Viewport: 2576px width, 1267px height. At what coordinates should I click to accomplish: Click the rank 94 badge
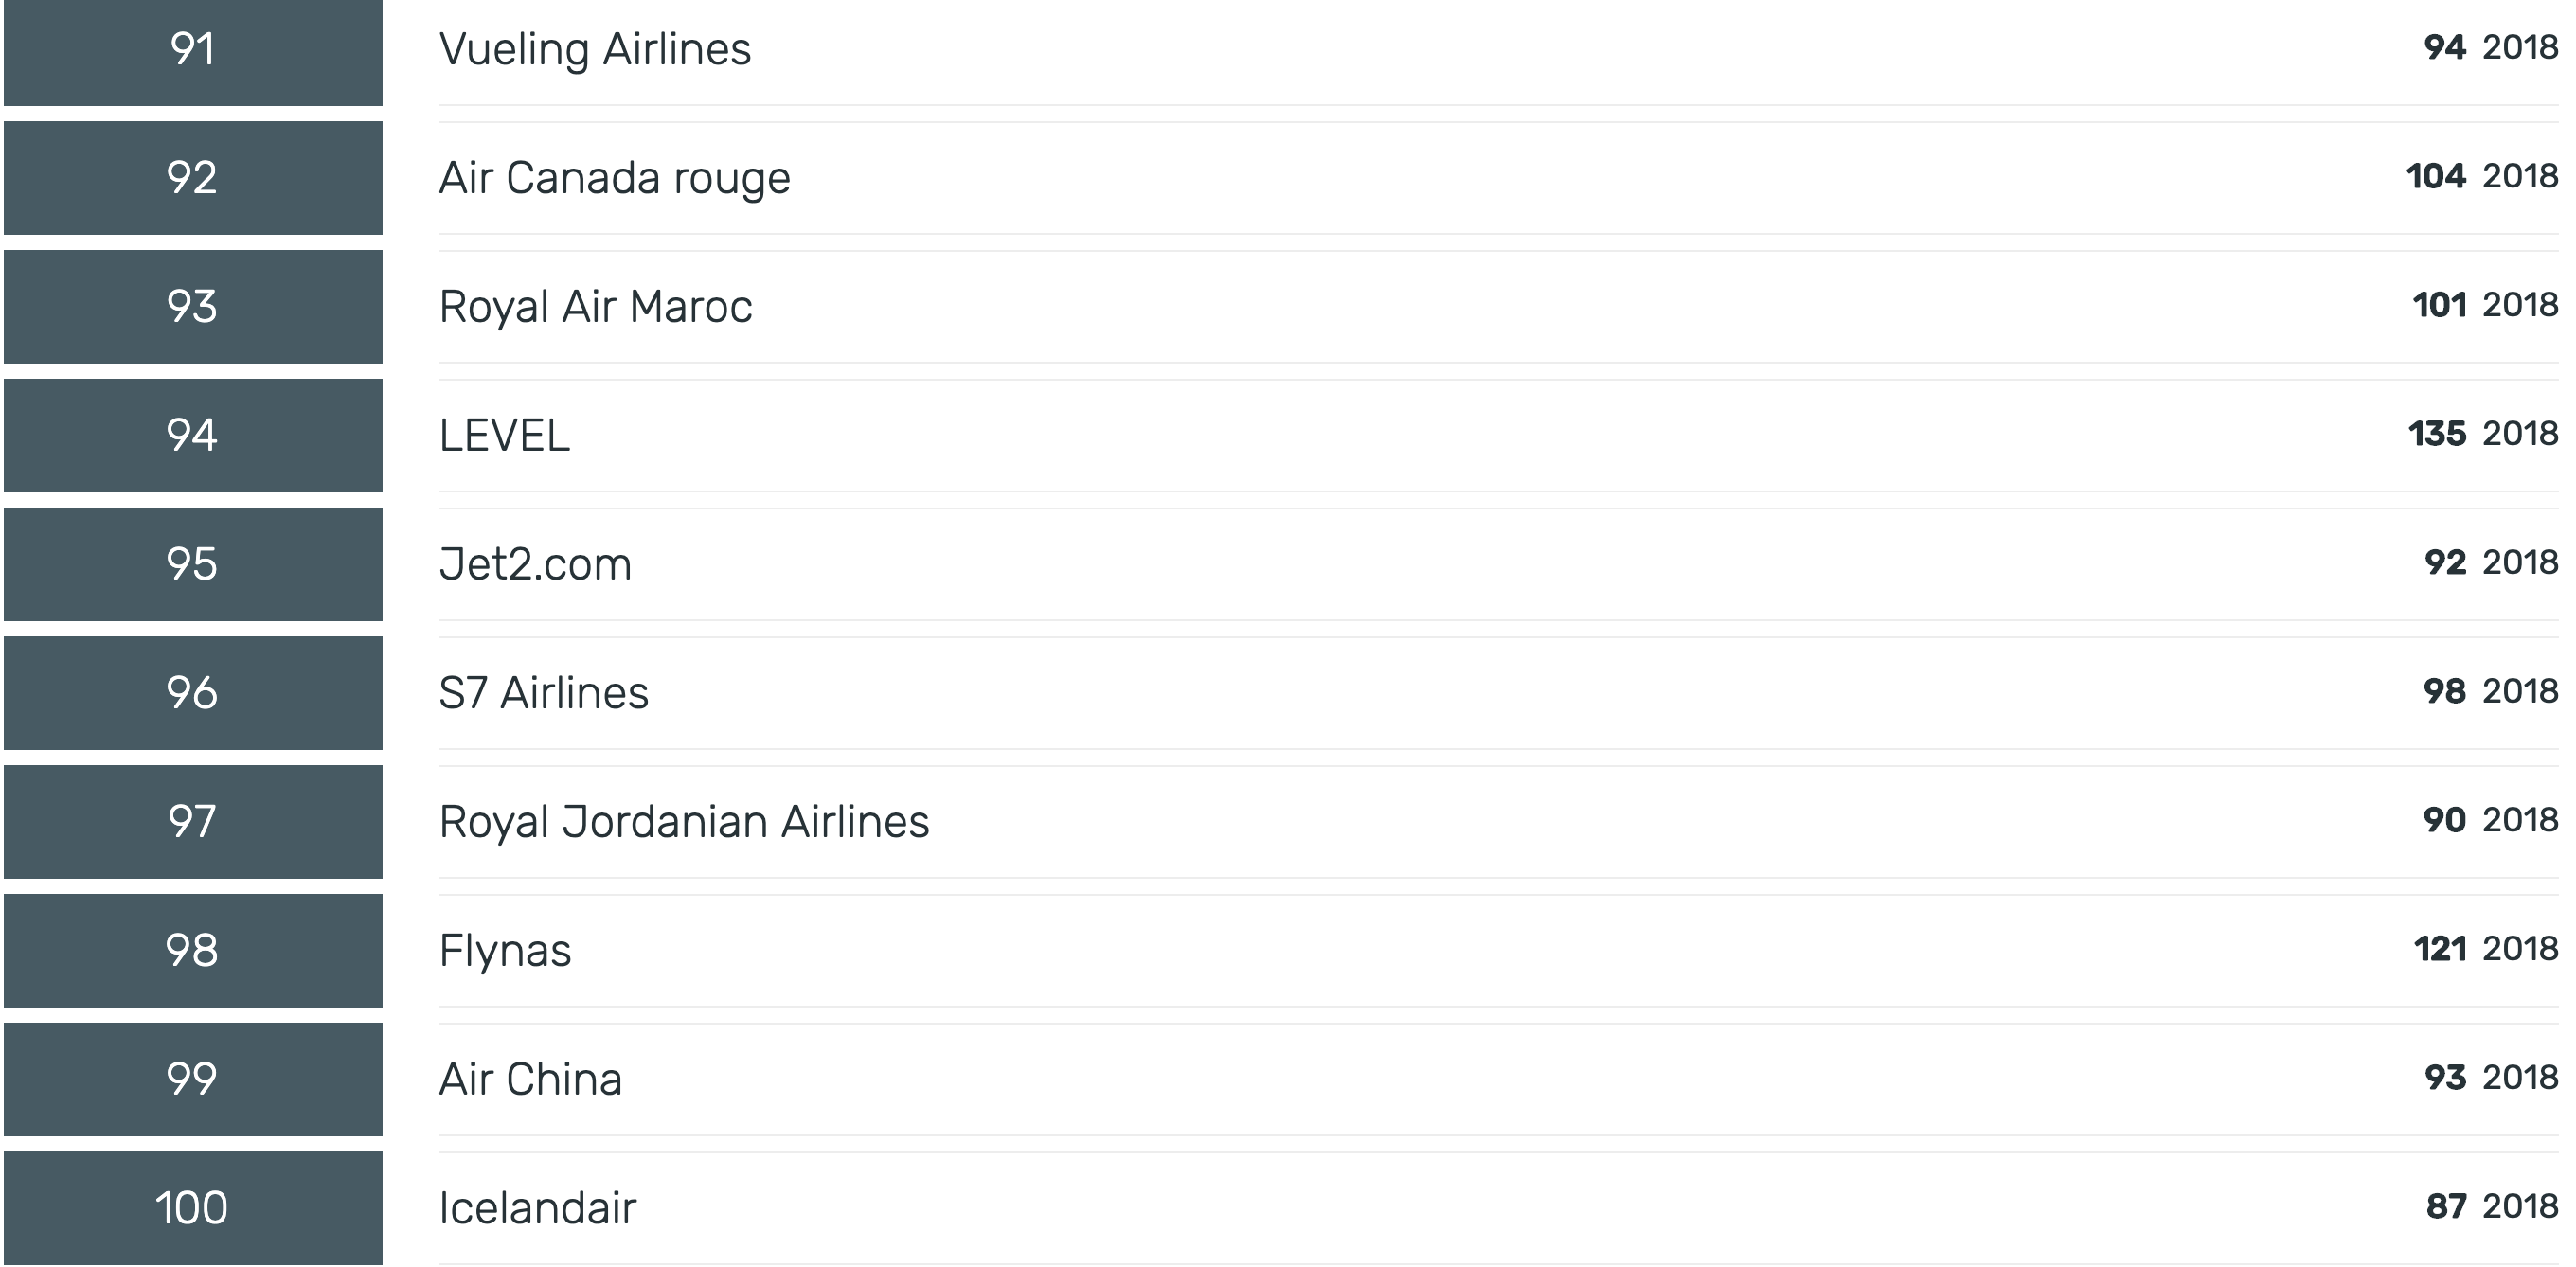[x=193, y=435]
